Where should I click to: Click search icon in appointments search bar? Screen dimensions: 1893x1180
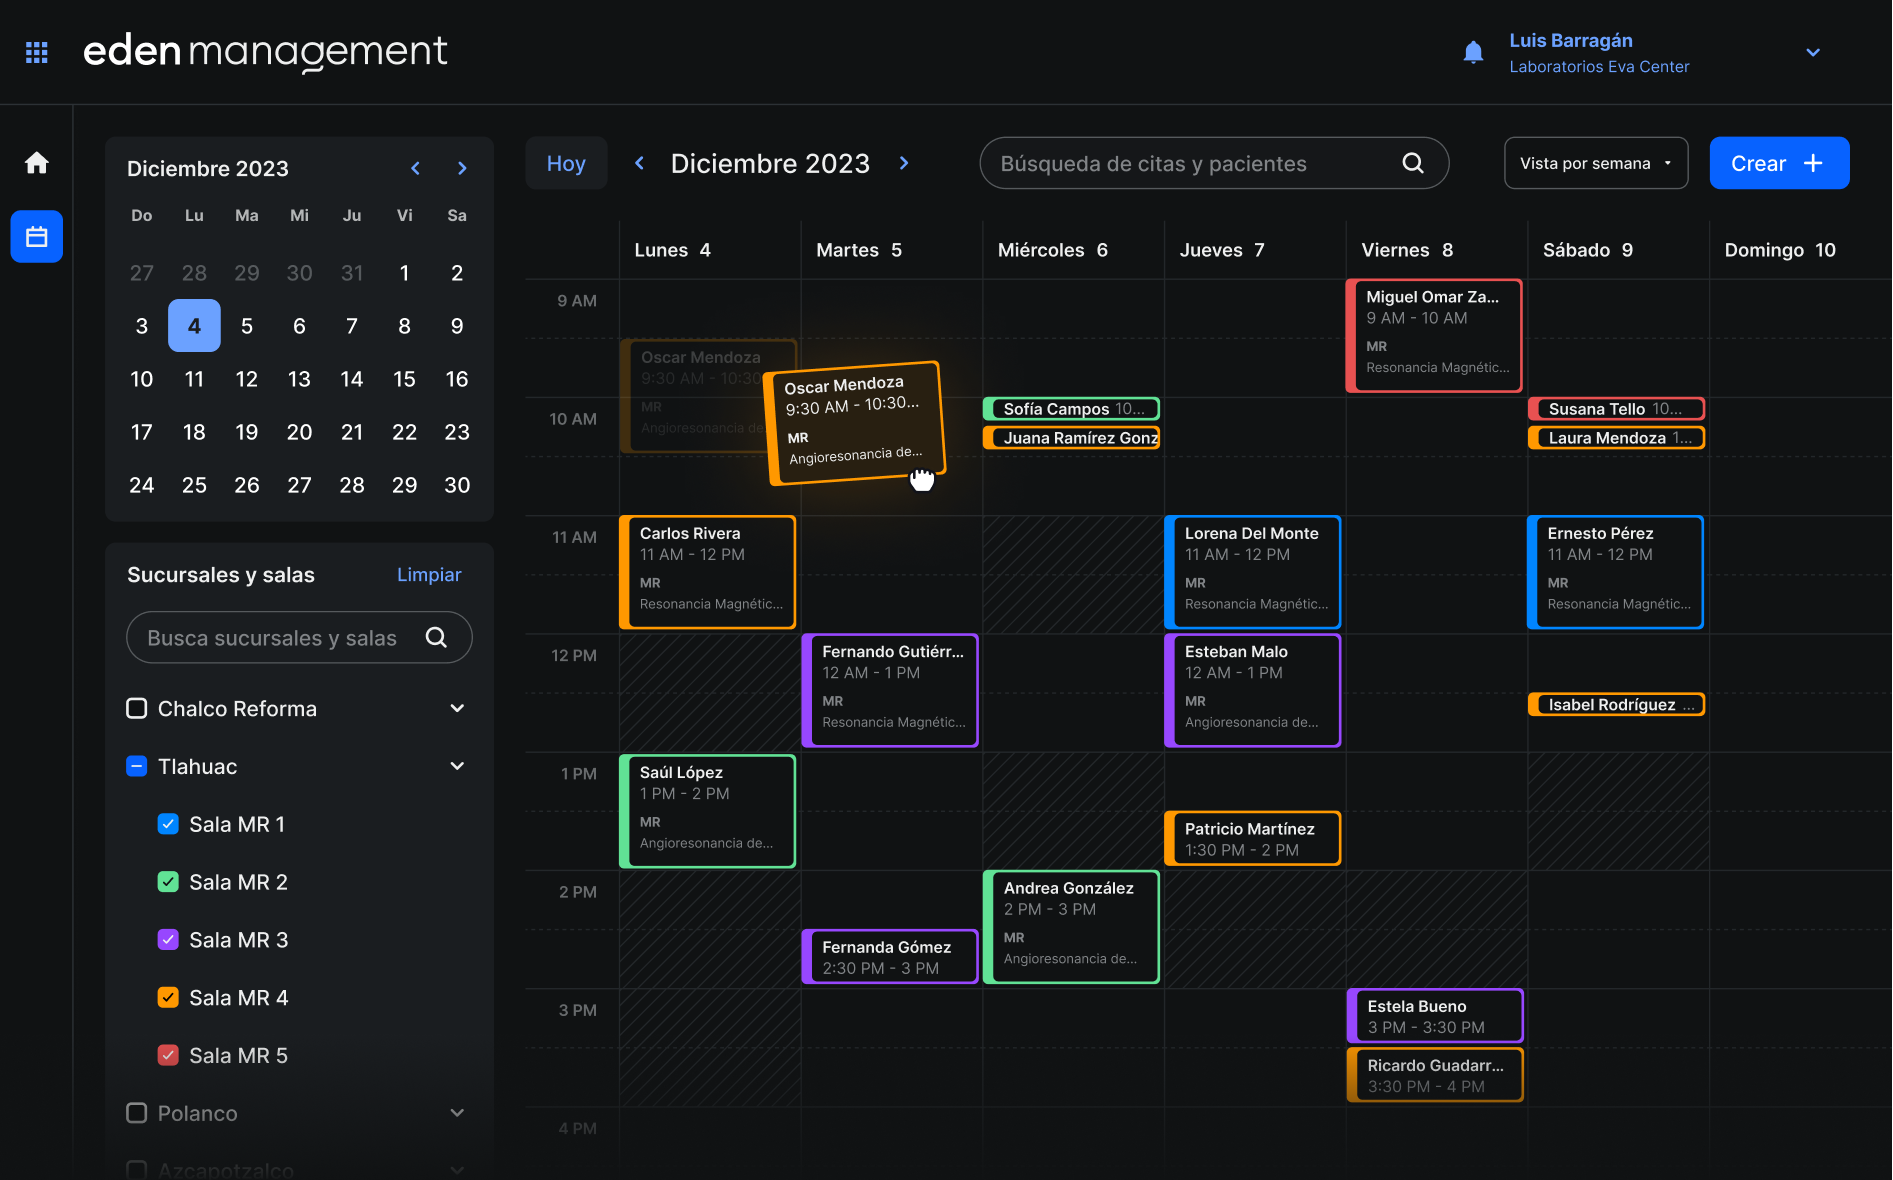click(1412, 163)
